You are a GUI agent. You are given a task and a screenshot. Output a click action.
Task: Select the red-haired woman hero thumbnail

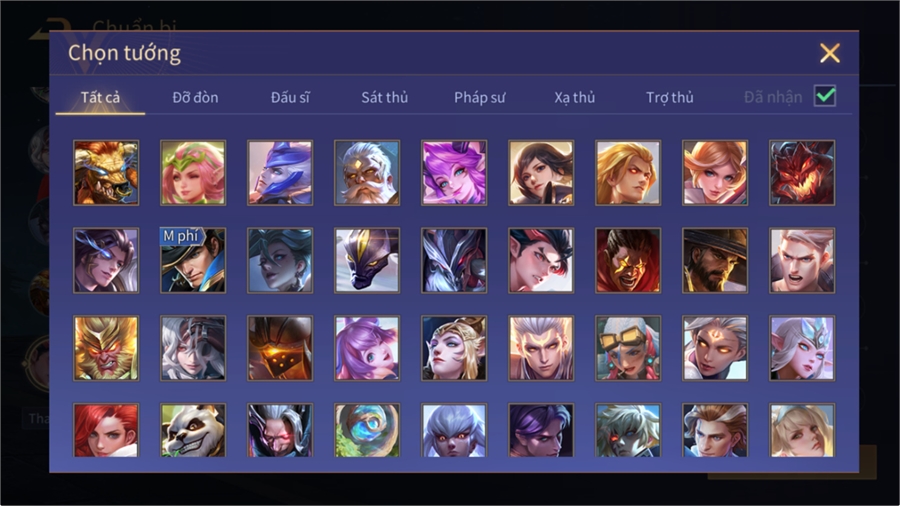(x=106, y=430)
